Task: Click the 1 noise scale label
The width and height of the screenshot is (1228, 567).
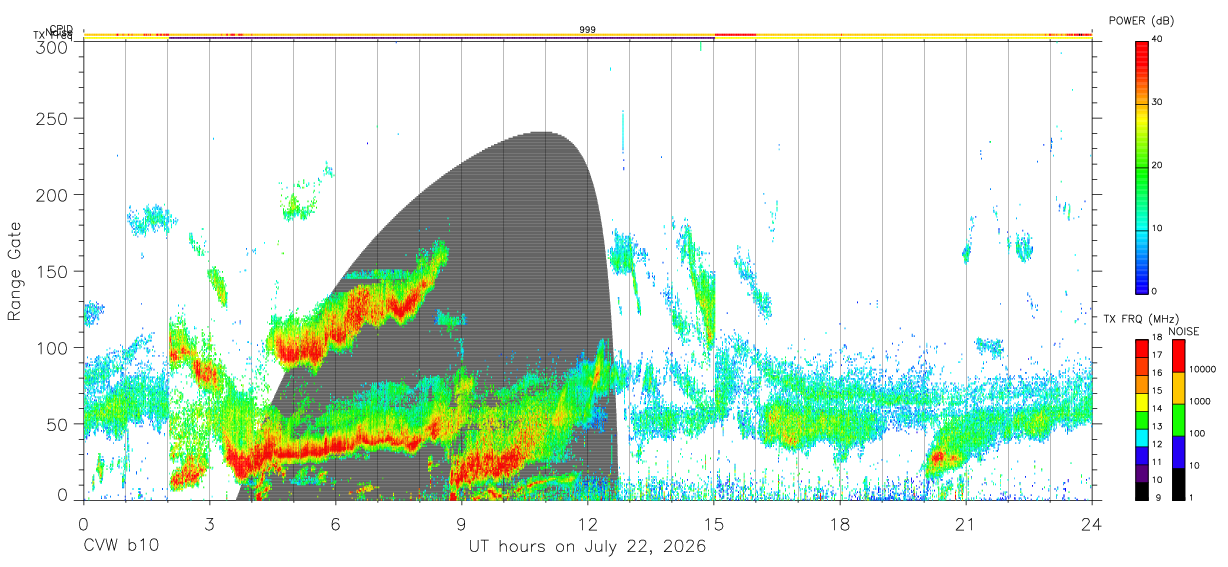Action: click(1191, 497)
